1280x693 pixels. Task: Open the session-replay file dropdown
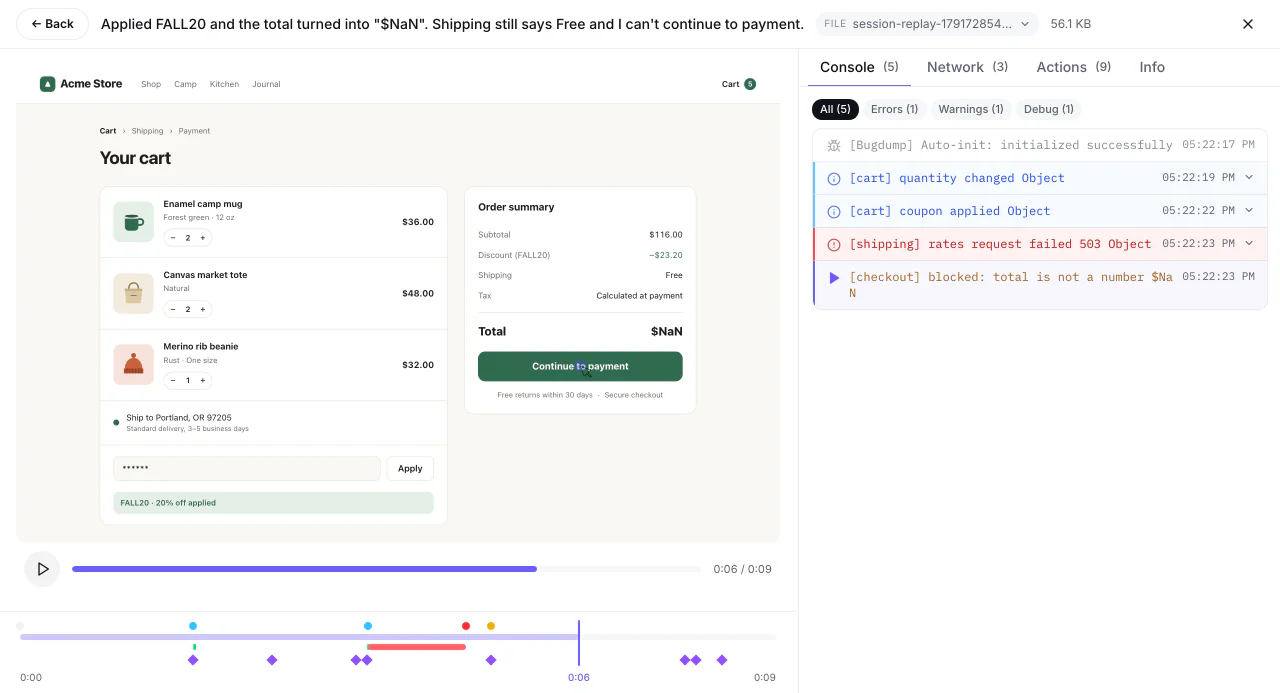(927, 24)
